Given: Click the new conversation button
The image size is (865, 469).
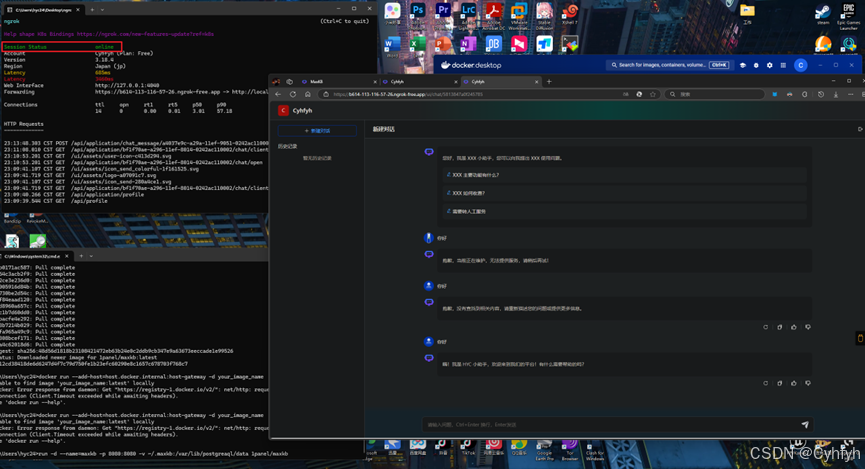Looking at the screenshot, I should [317, 131].
